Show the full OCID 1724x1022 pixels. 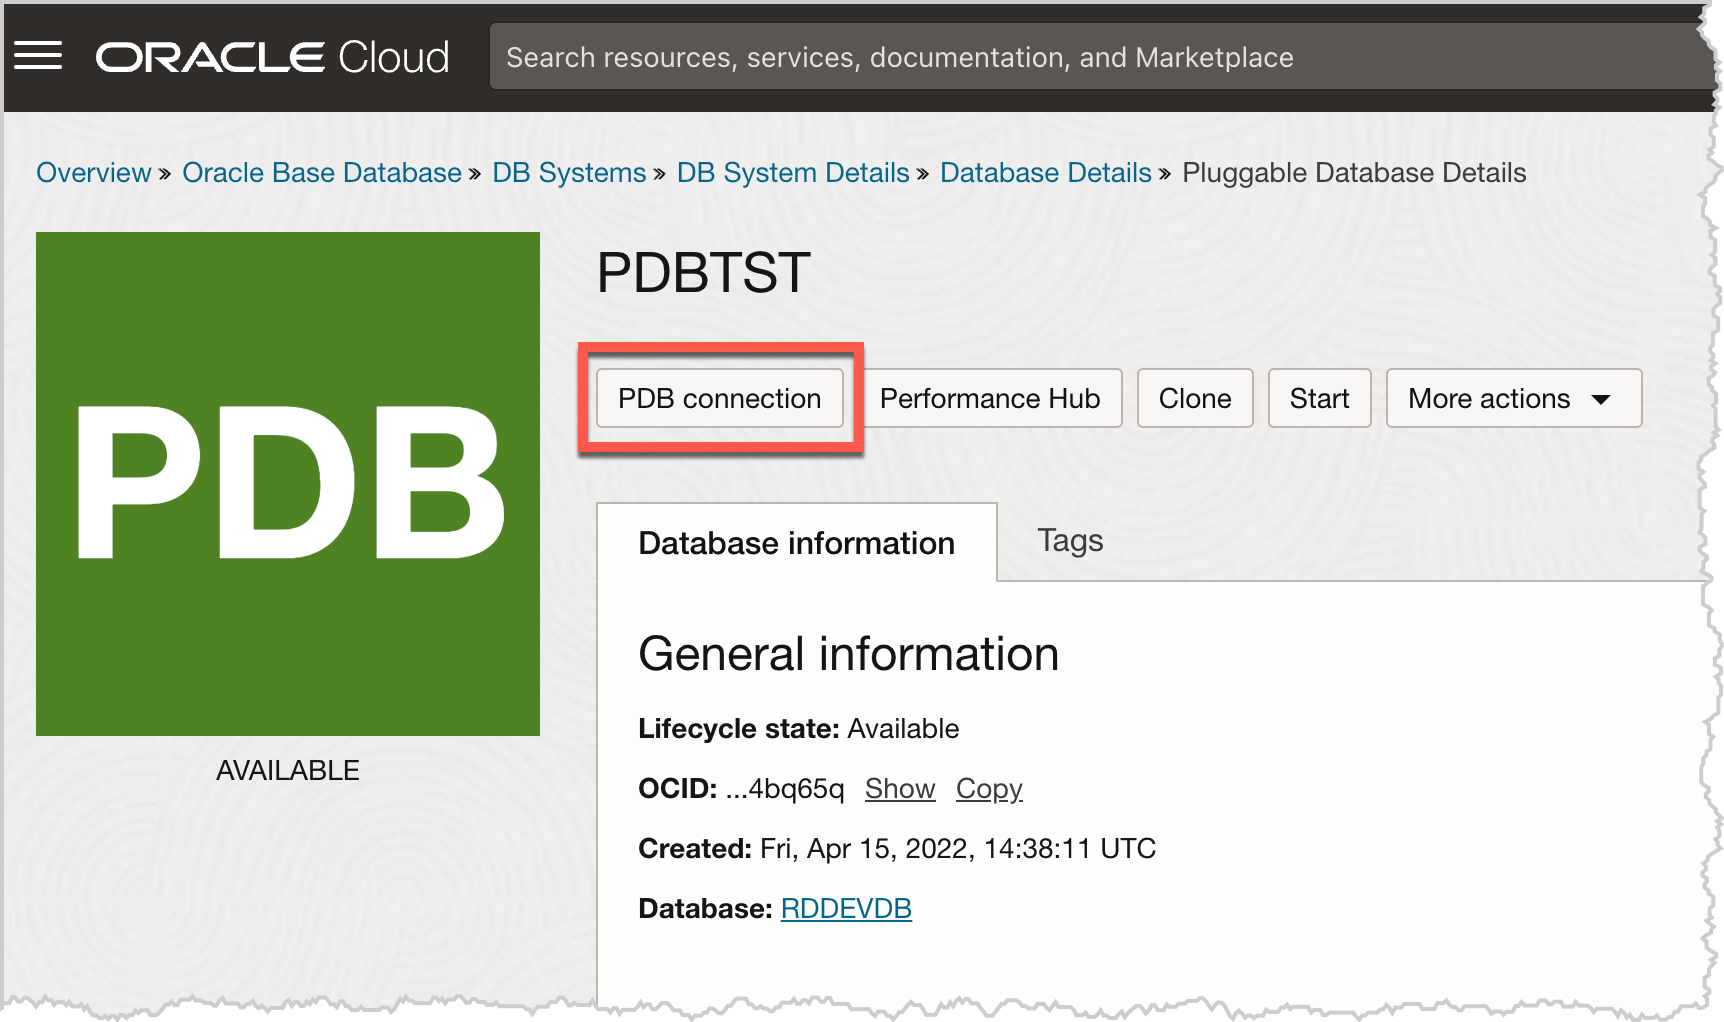pyautogui.click(x=900, y=789)
